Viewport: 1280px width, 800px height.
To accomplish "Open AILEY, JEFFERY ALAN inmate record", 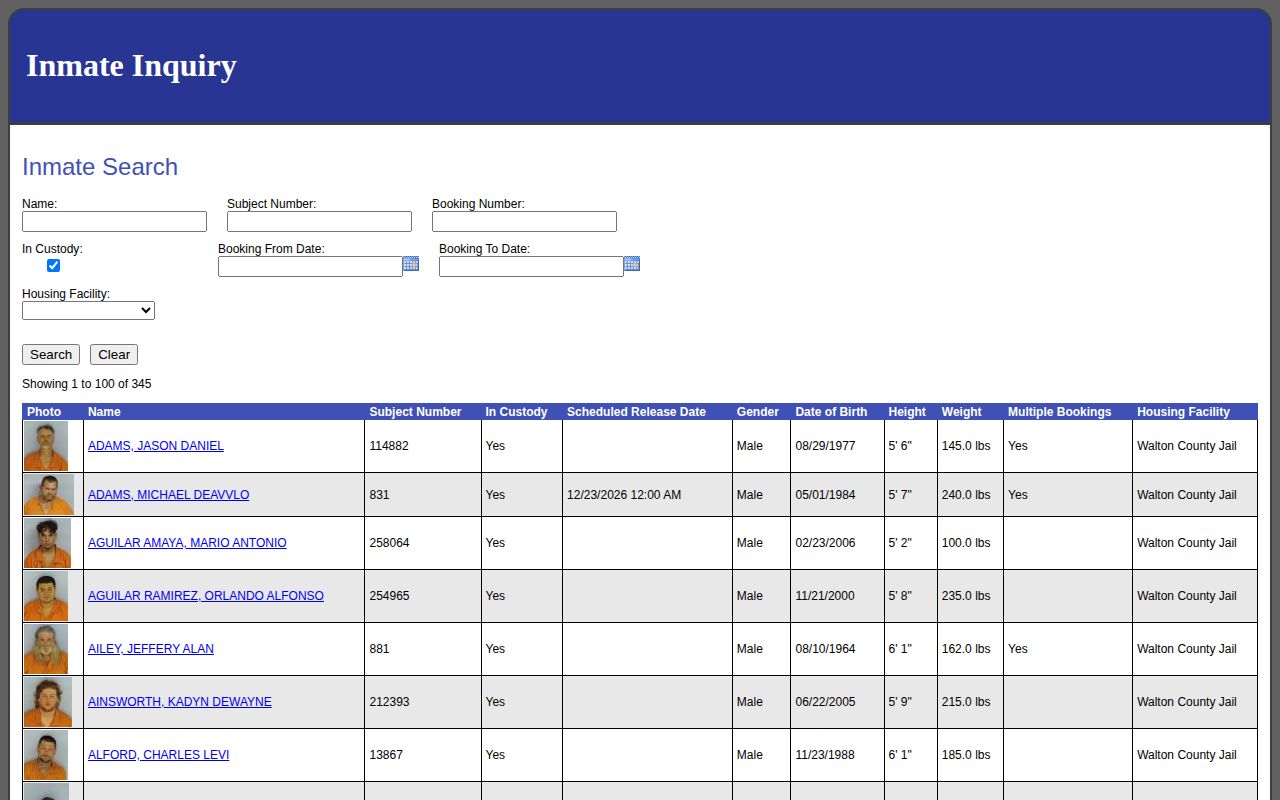I will coord(151,649).
